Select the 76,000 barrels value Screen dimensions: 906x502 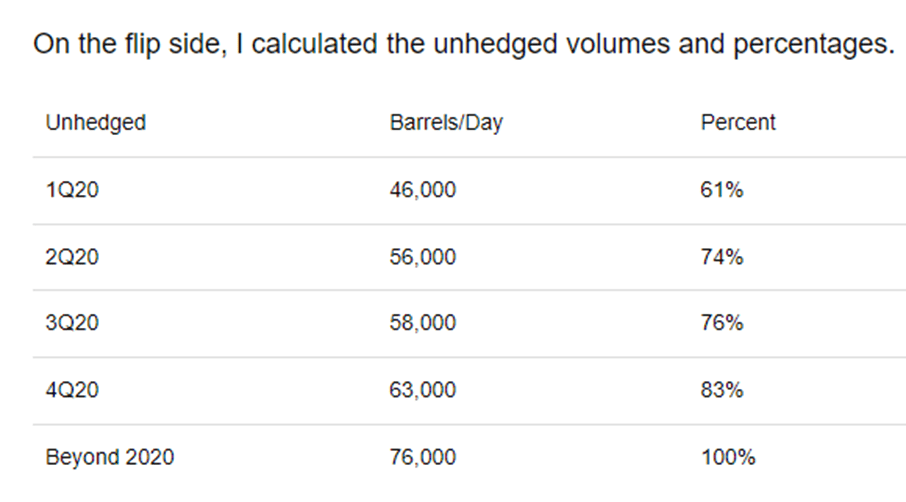422,457
